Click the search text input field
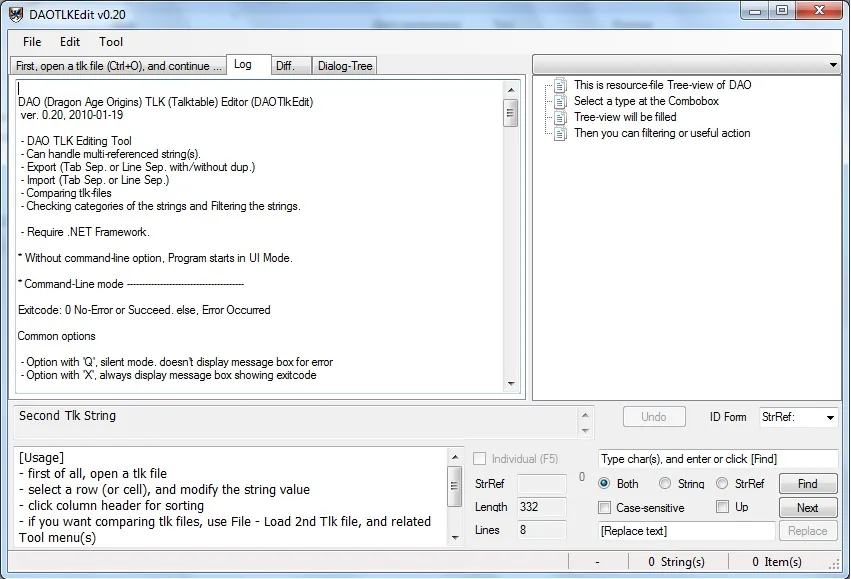Screen dimensions: 851x579 point(717,459)
